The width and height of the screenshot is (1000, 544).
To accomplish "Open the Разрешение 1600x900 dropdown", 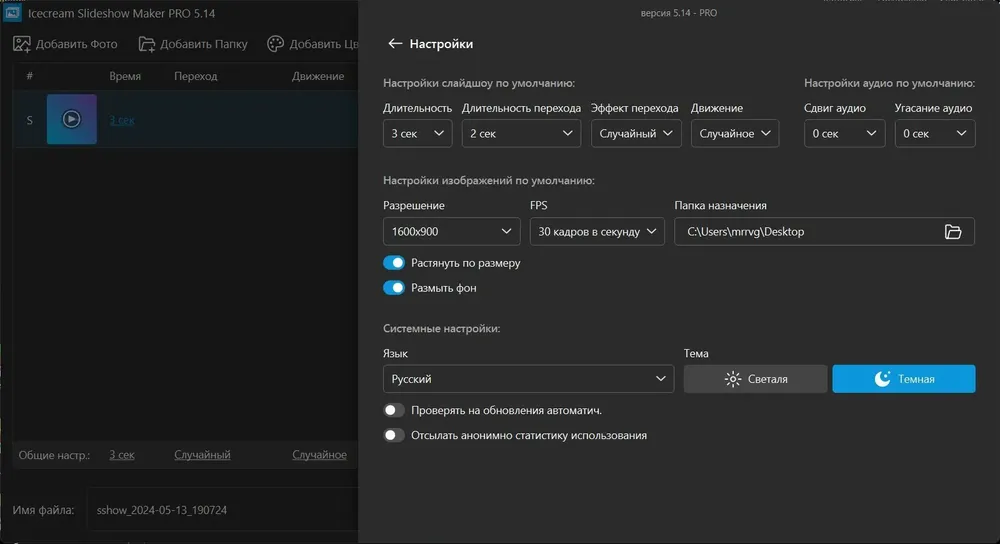I will pos(452,232).
